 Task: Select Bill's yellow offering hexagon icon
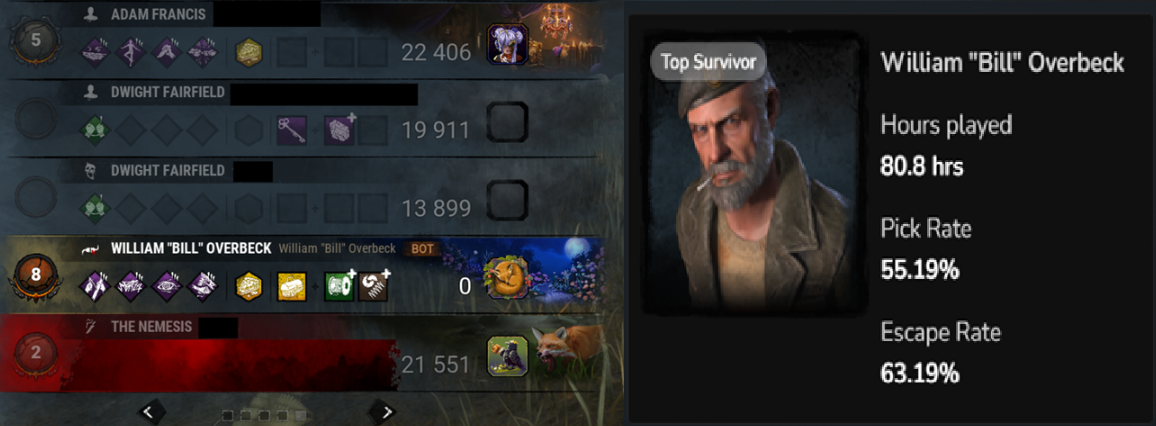[x=249, y=286]
